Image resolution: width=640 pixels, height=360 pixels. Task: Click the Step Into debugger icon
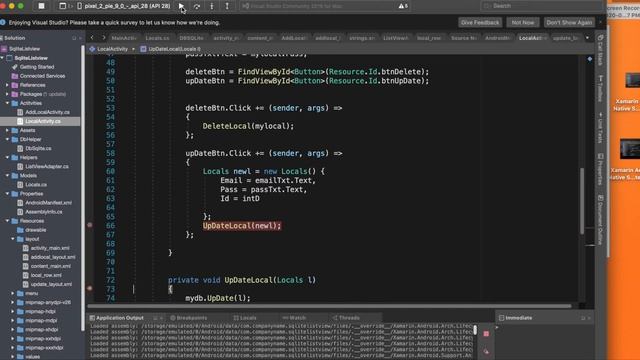[x=211, y=6]
